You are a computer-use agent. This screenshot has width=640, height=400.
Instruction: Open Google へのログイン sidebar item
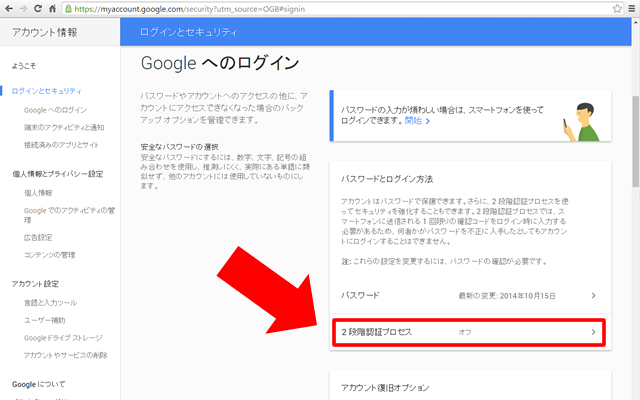pyautogui.click(x=55, y=110)
